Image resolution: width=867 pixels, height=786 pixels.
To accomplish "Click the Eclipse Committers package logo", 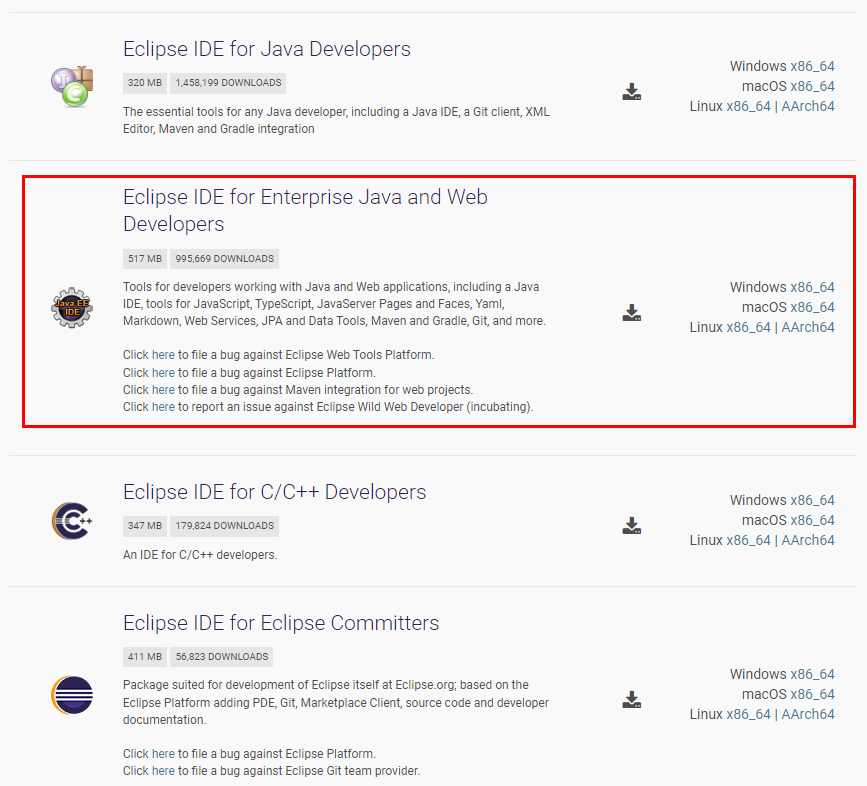I will [x=72, y=695].
